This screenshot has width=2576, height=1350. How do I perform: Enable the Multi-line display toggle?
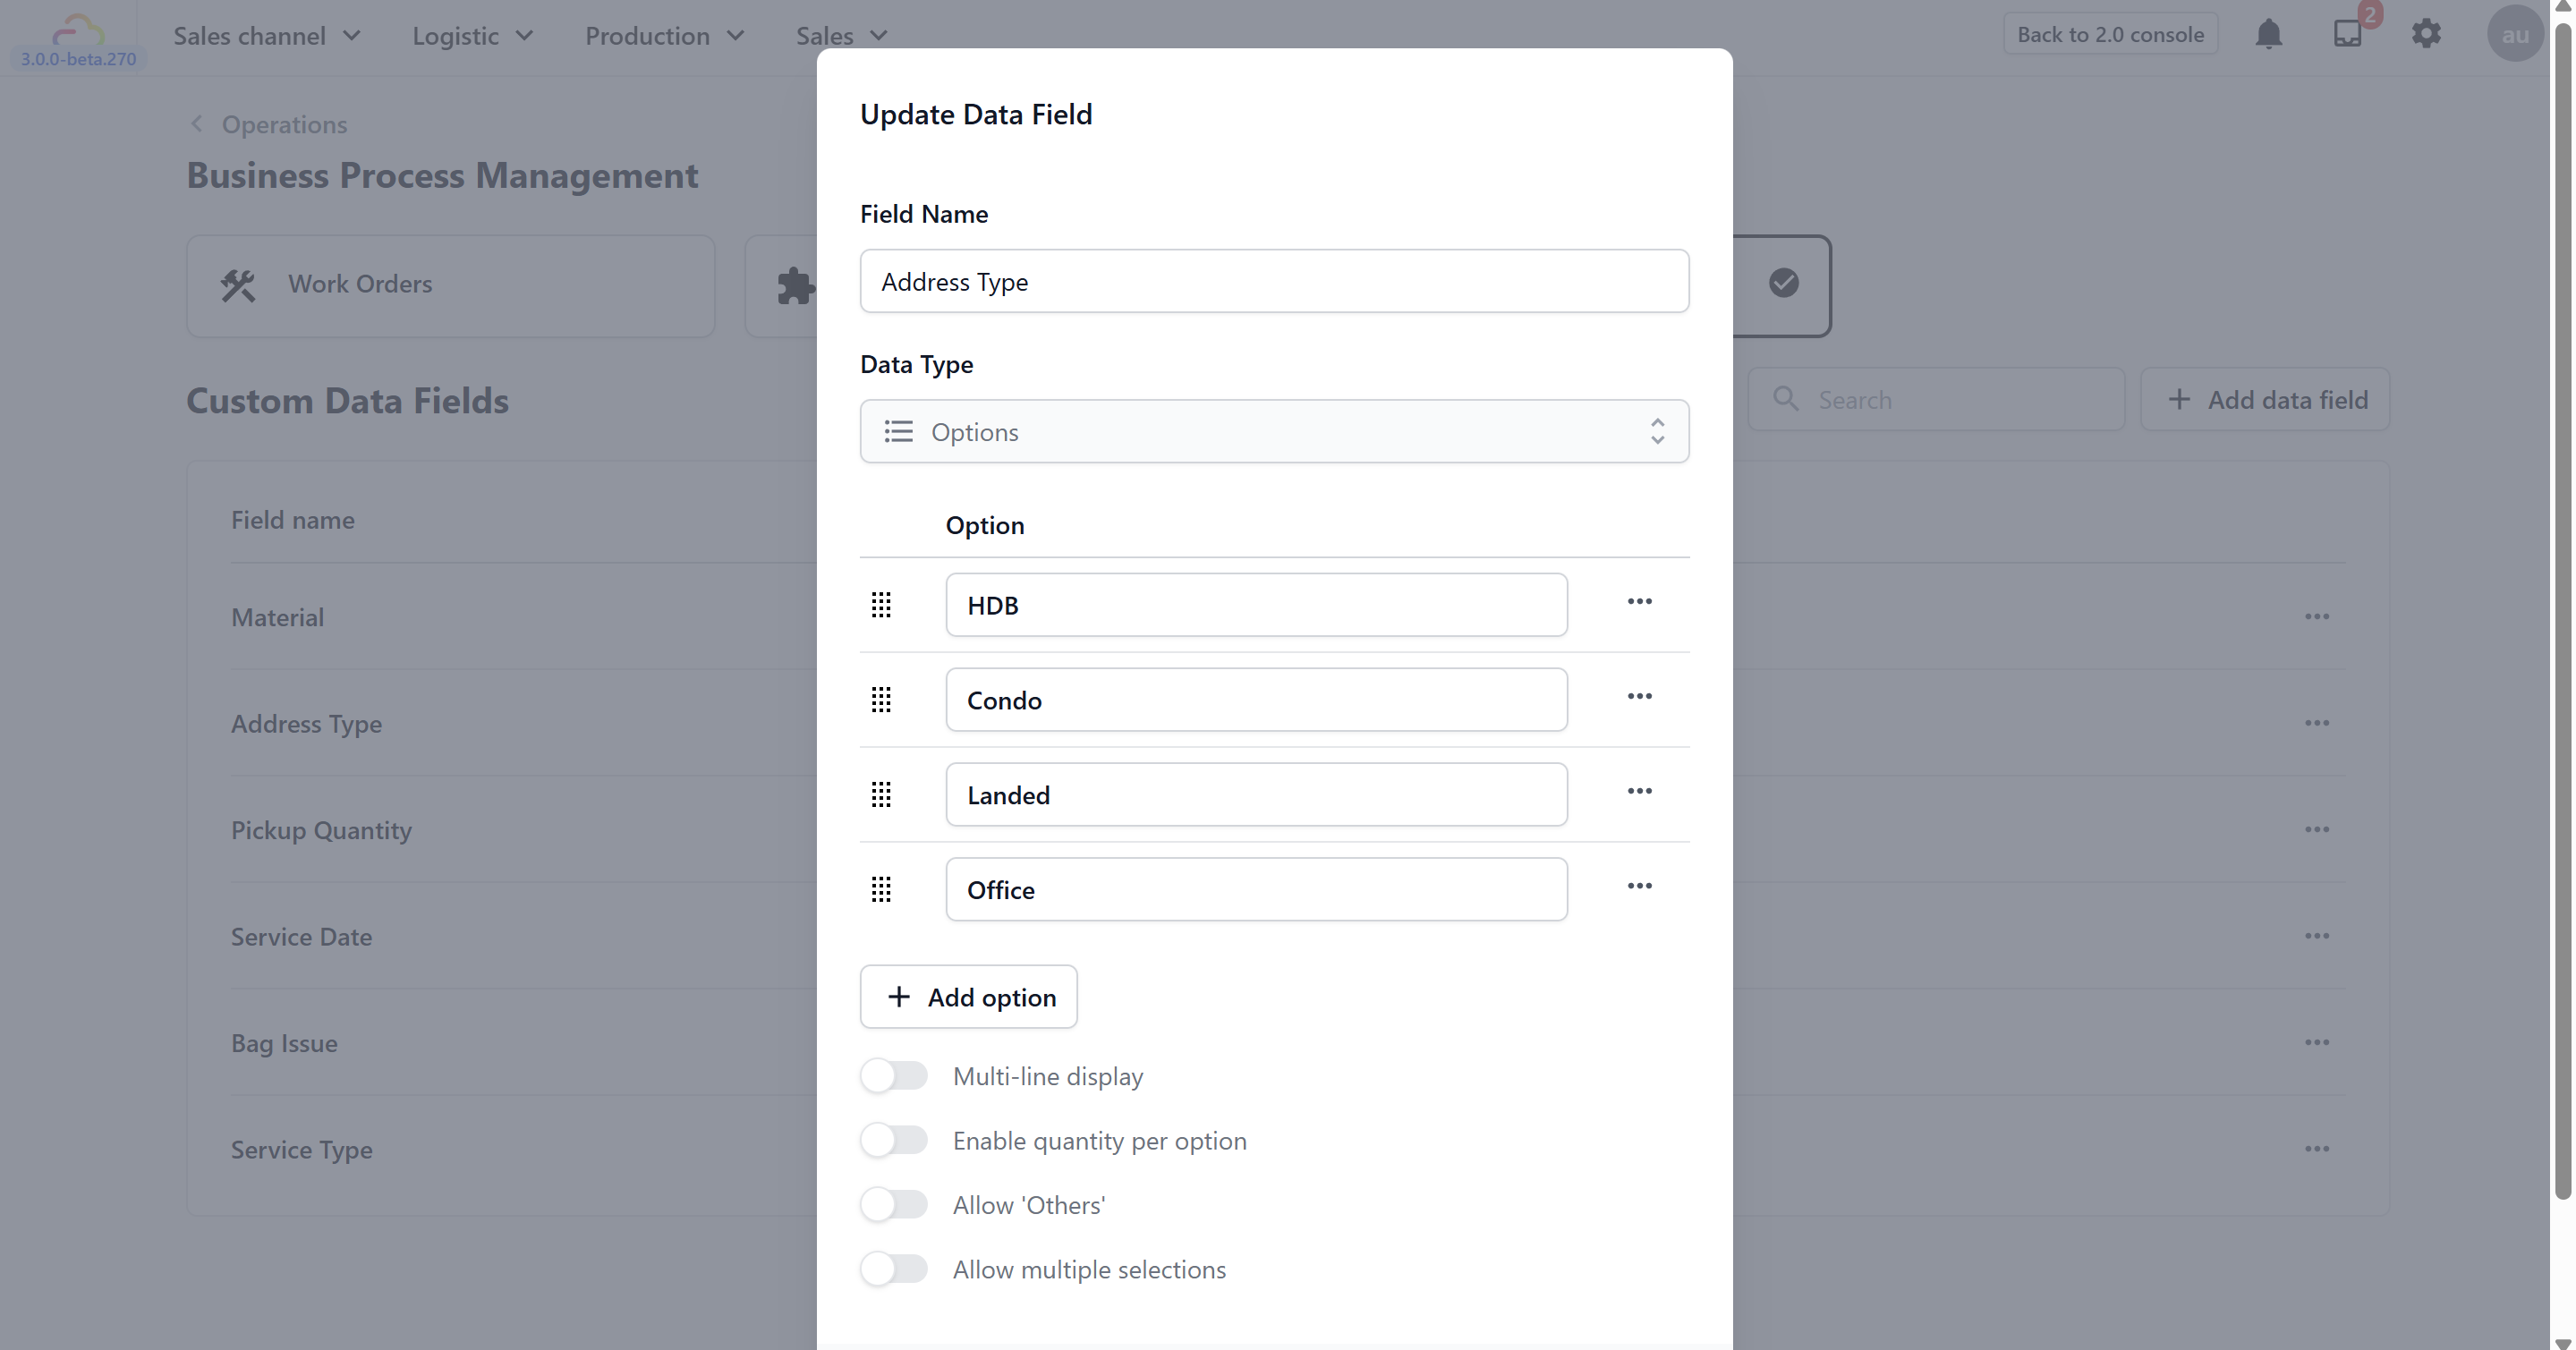(894, 1076)
